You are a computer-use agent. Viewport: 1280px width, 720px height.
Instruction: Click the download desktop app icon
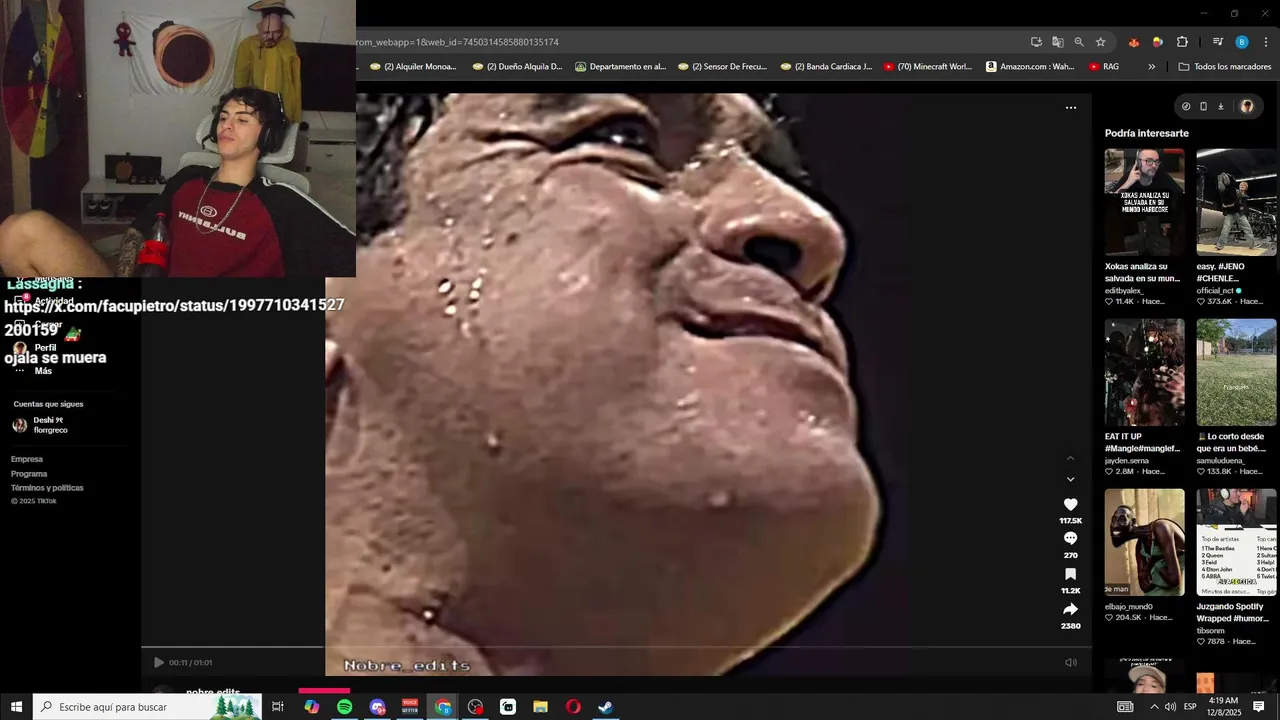click(1221, 106)
